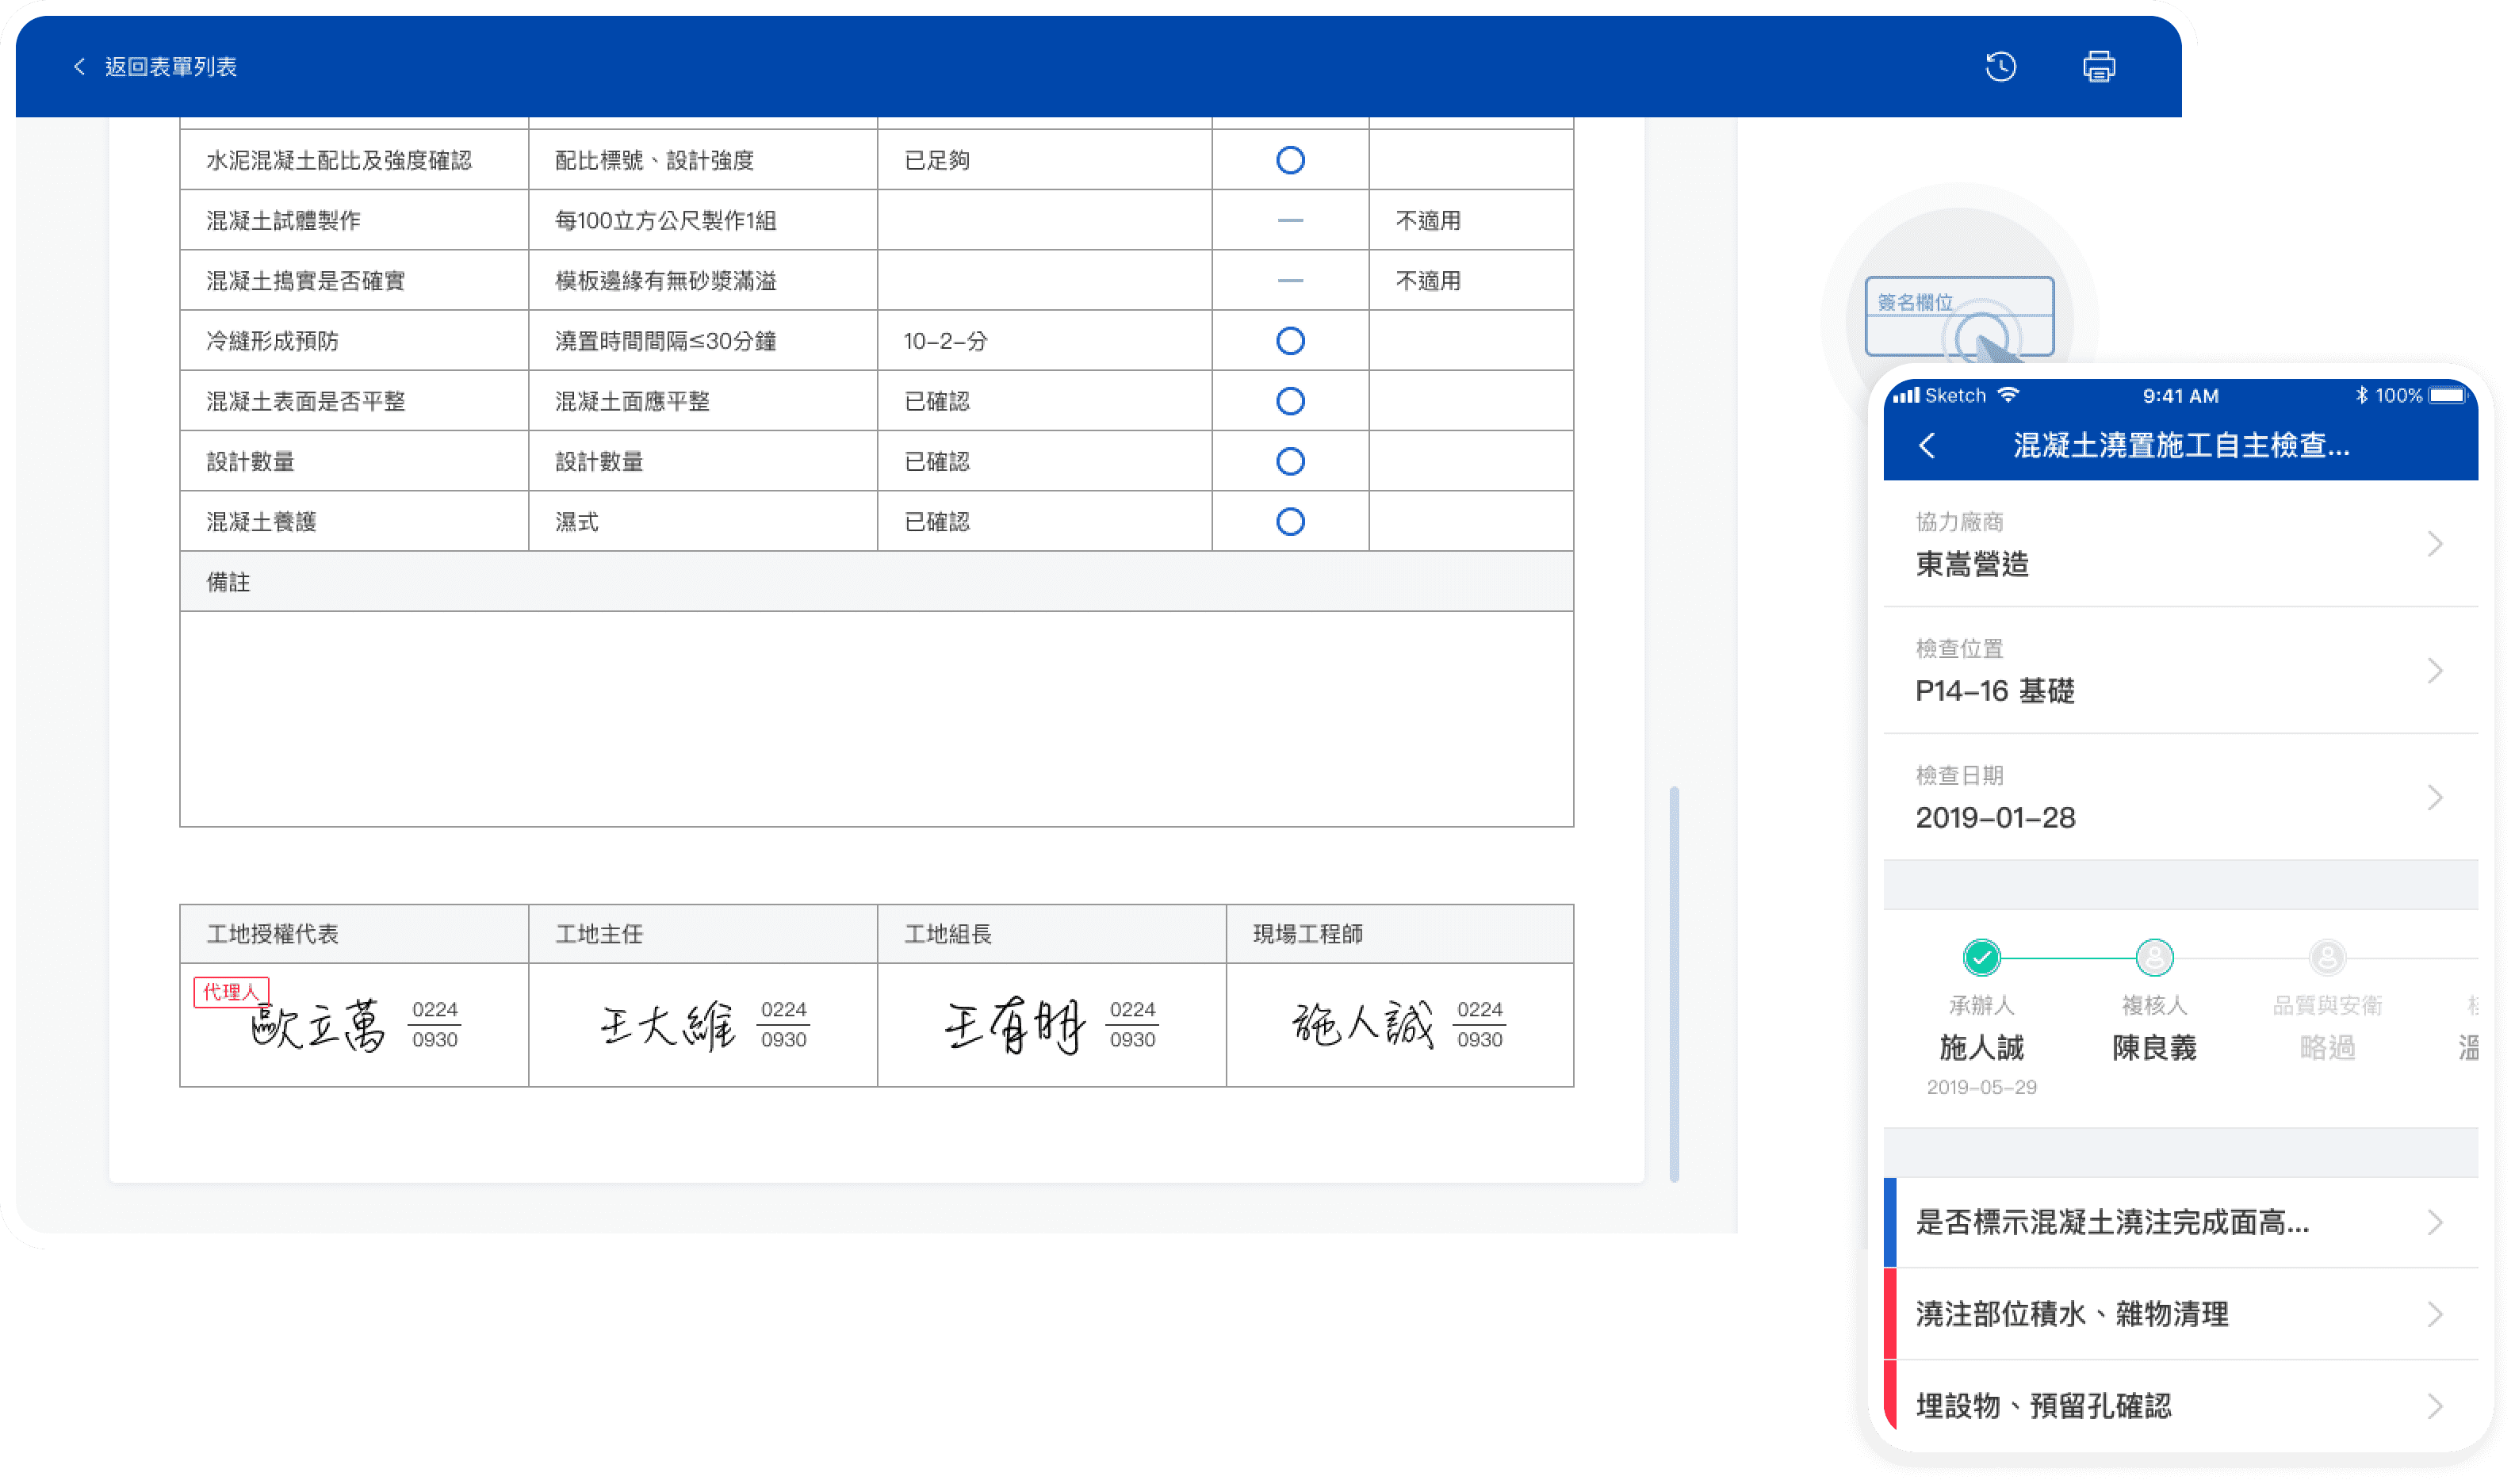Select the greyed 品質與安衛 step icon
Image resolution: width=2515 pixels, height=1484 pixels.
pos(2327,957)
